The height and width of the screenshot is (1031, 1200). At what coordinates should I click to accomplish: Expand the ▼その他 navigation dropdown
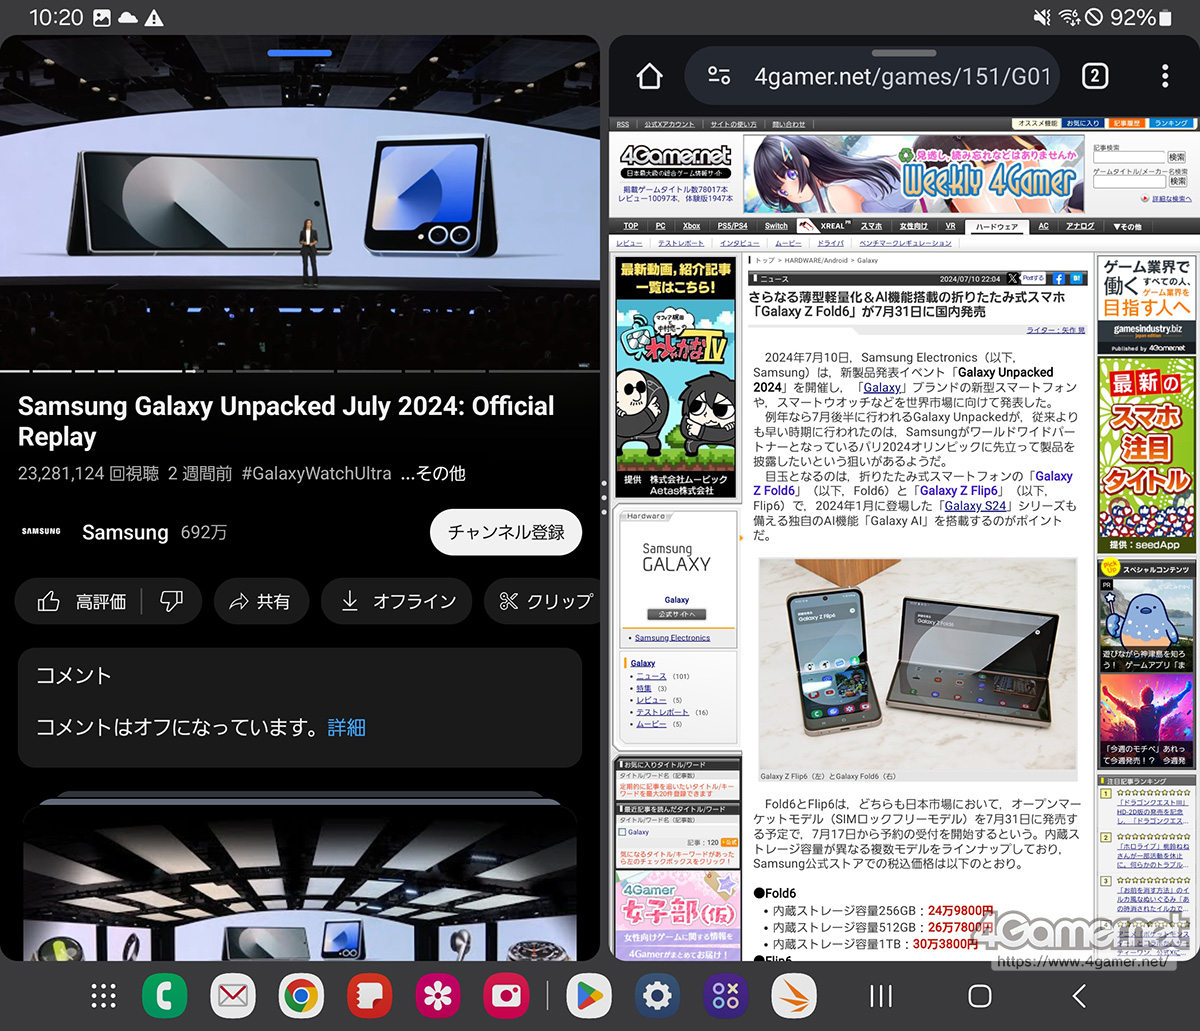(1127, 226)
